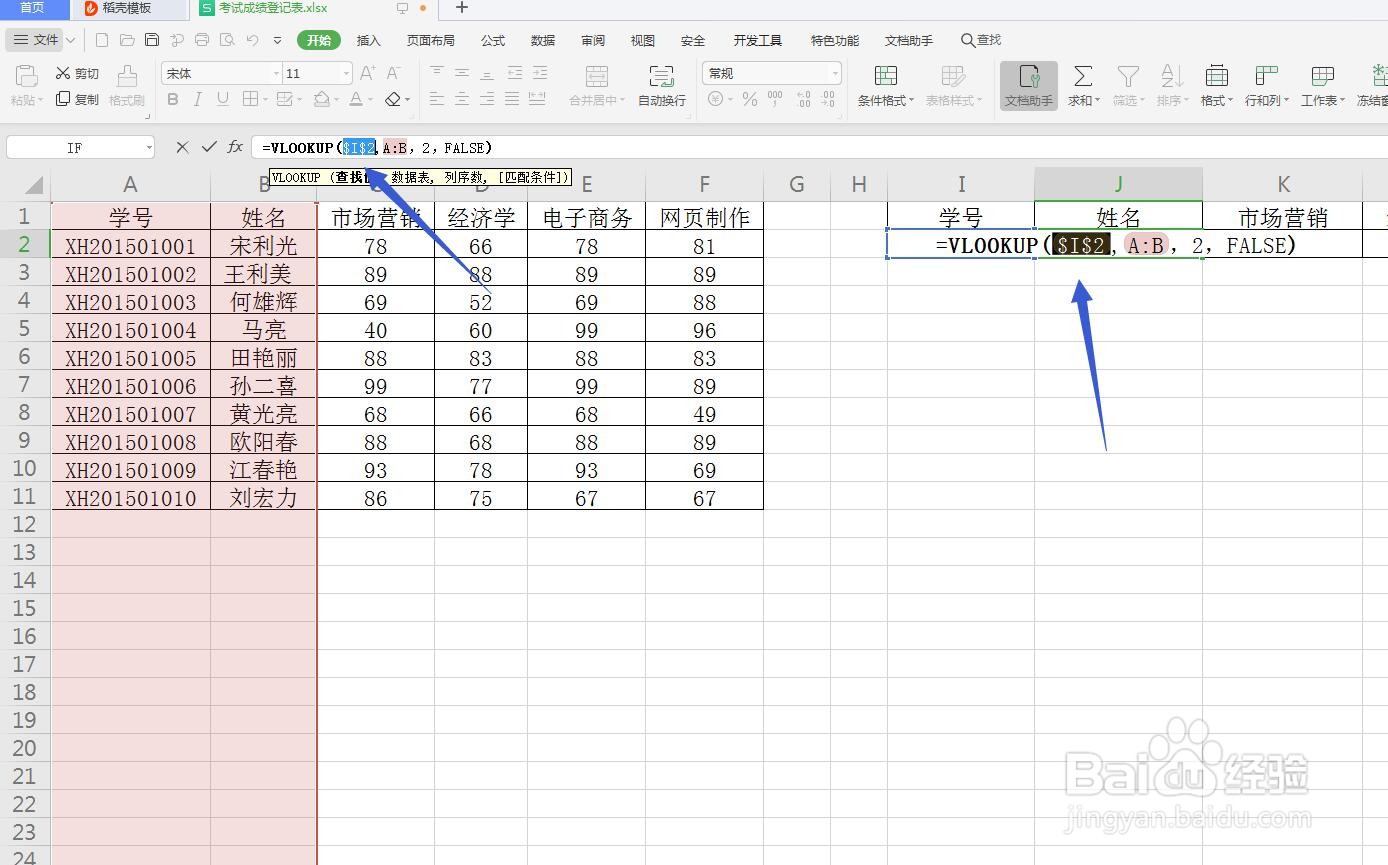Toggle vertical middle alignment icon
The height and width of the screenshot is (865, 1388).
(x=462, y=73)
